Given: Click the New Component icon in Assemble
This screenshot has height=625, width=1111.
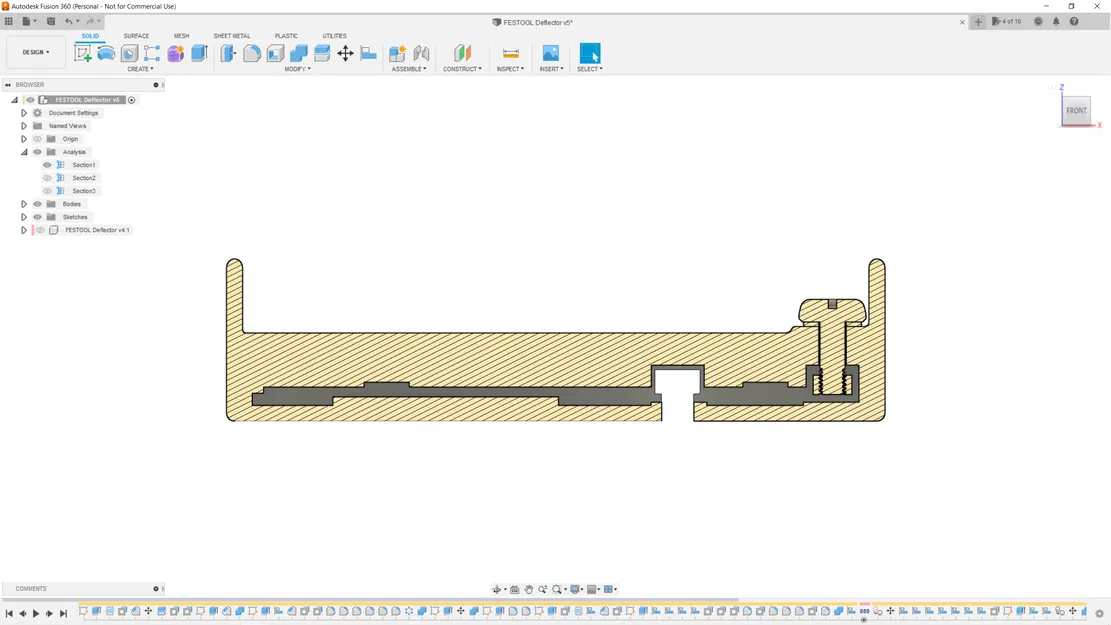Looking at the screenshot, I should point(397,53).
